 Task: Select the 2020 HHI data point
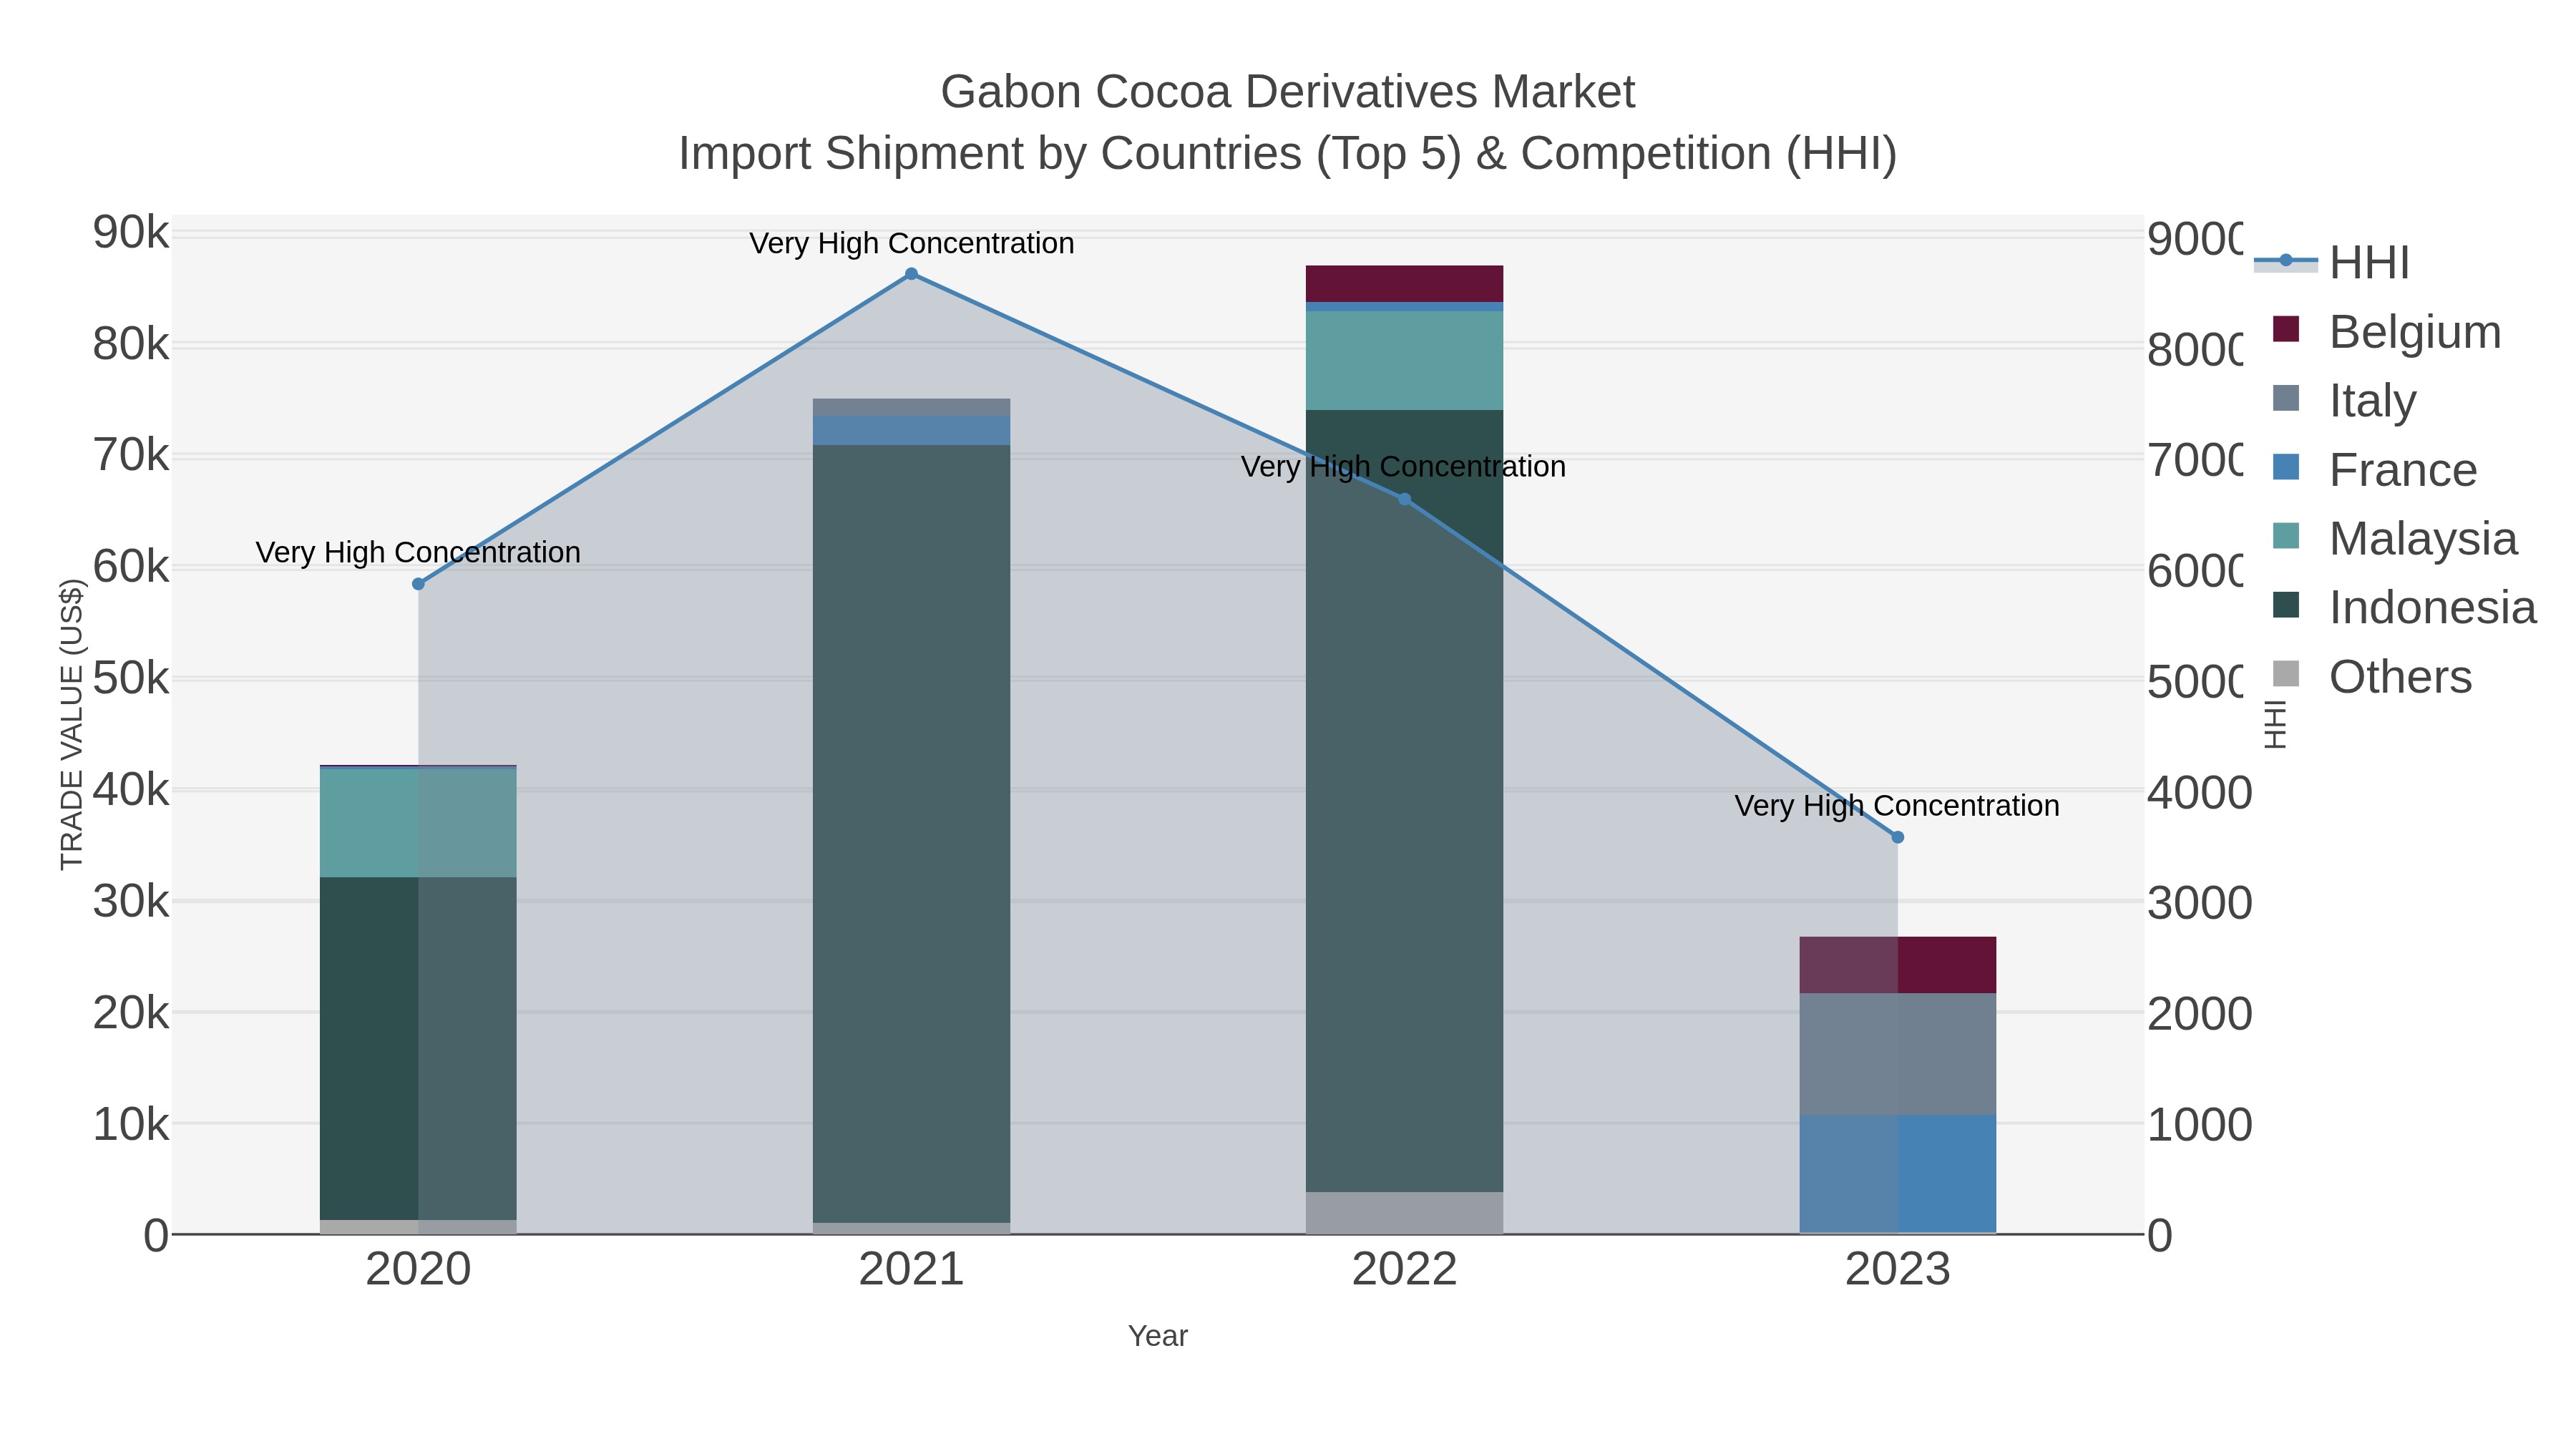418,584
